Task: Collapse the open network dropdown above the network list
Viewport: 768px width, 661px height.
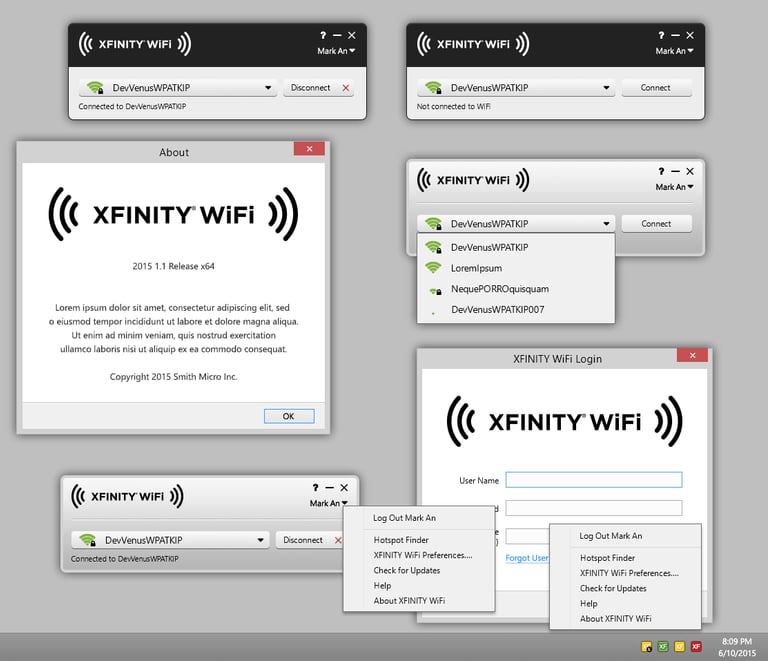Action: pos(606,224)
